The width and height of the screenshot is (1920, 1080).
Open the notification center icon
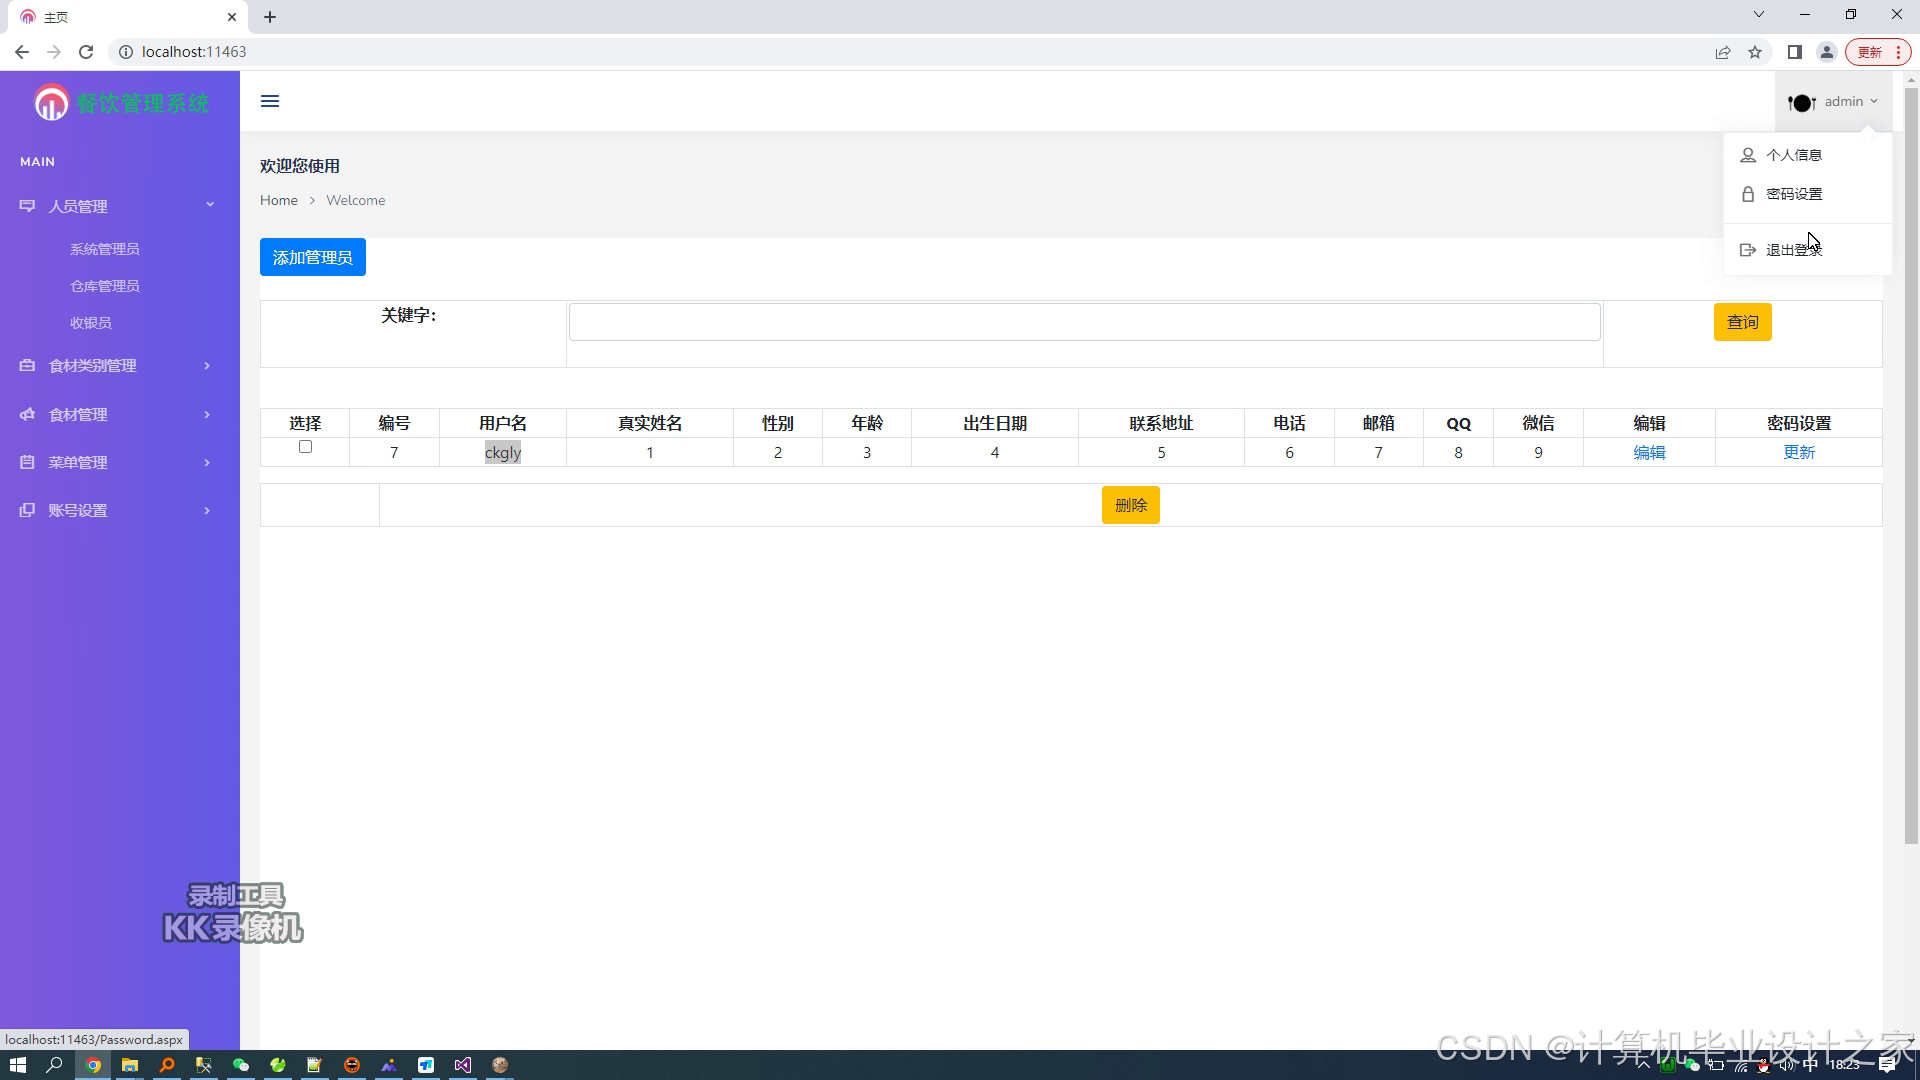[1887, 1065]
